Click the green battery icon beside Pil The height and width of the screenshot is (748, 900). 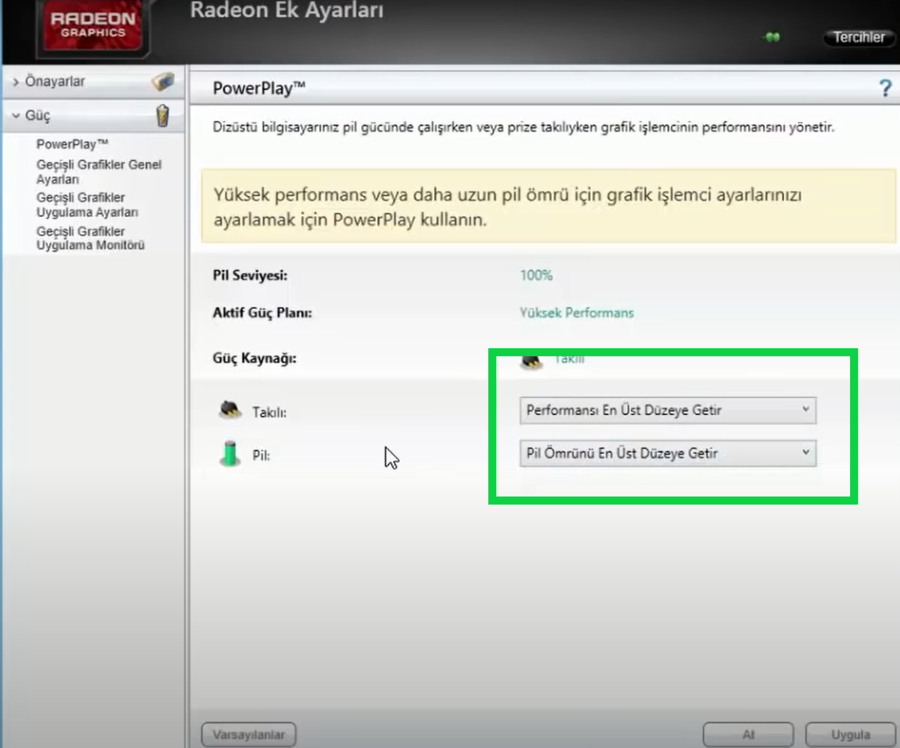(230, 454)
